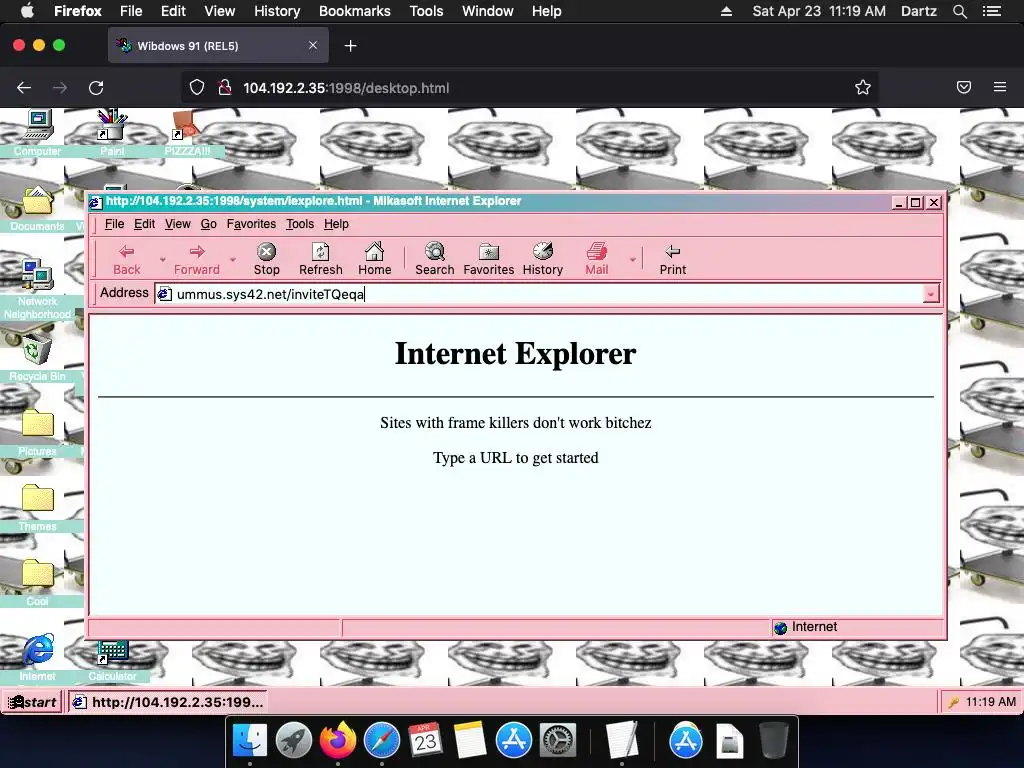Open macOS History menu in Firefox
The height and width of the screenshot is (768, 1024).
[x=277, y=11]
